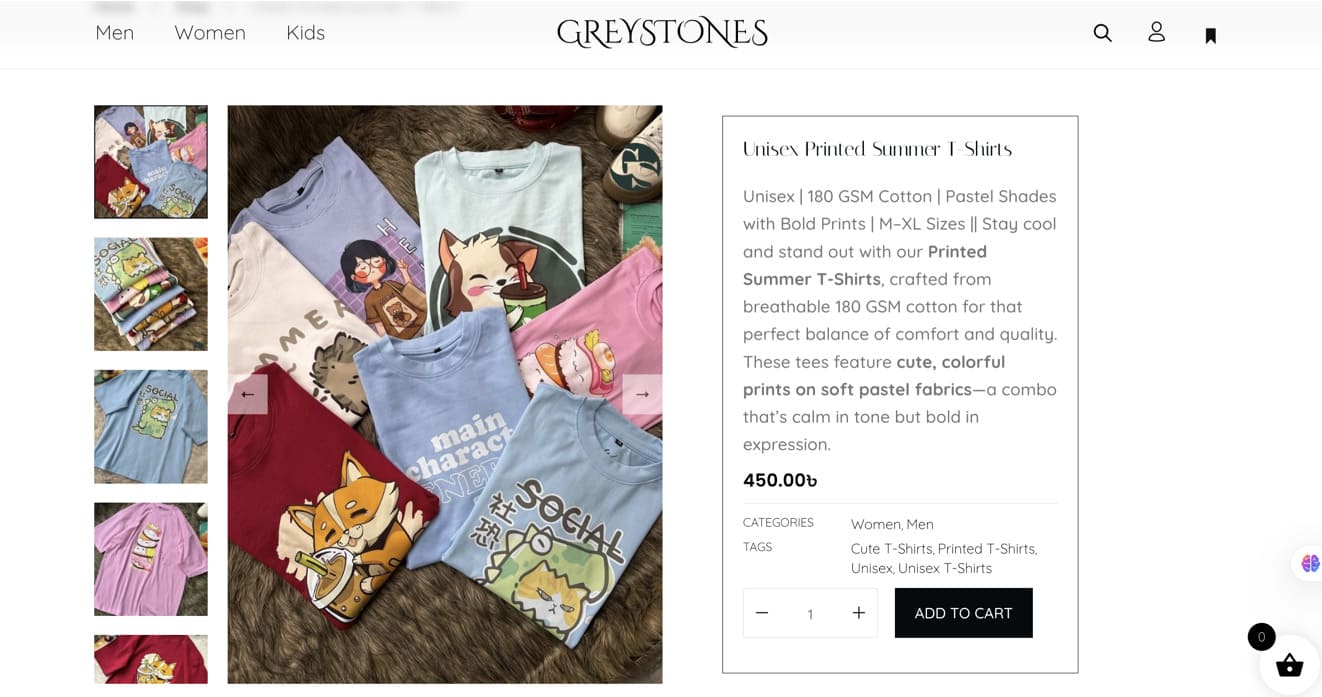Open the search magnifier icon
This screenshot has width=1322, height=697.
1102,33
